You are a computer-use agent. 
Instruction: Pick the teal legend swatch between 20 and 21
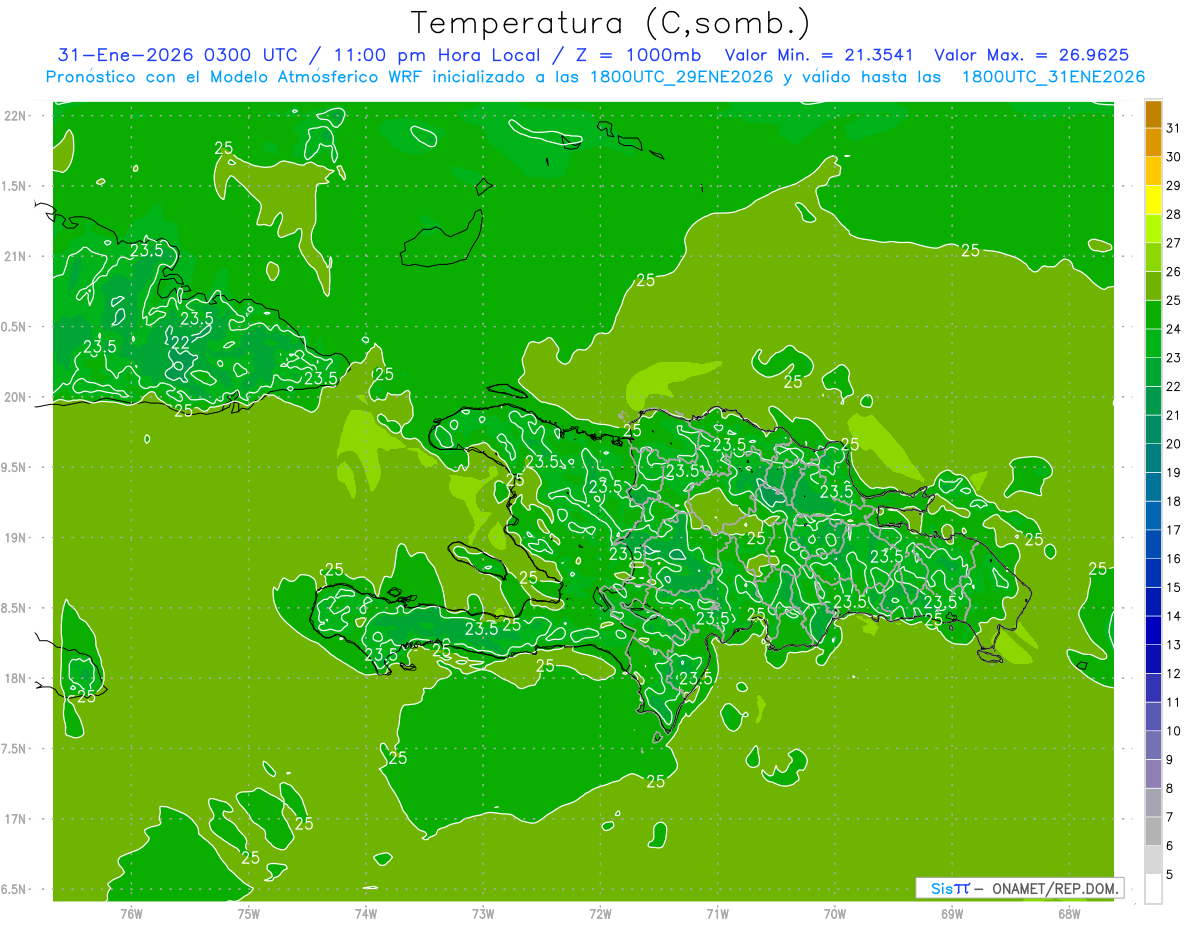click(x=1153, y=430)
